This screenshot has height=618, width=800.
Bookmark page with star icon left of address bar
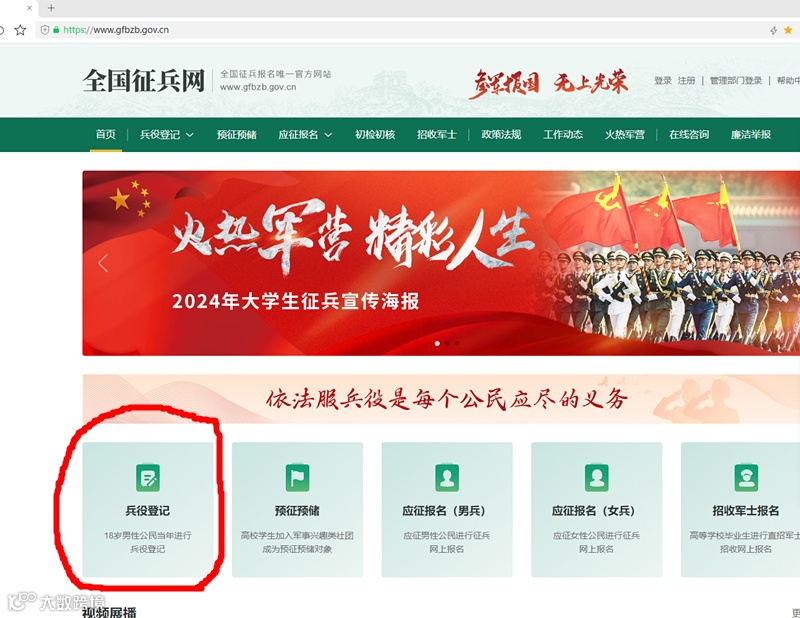tap(20, 30)
